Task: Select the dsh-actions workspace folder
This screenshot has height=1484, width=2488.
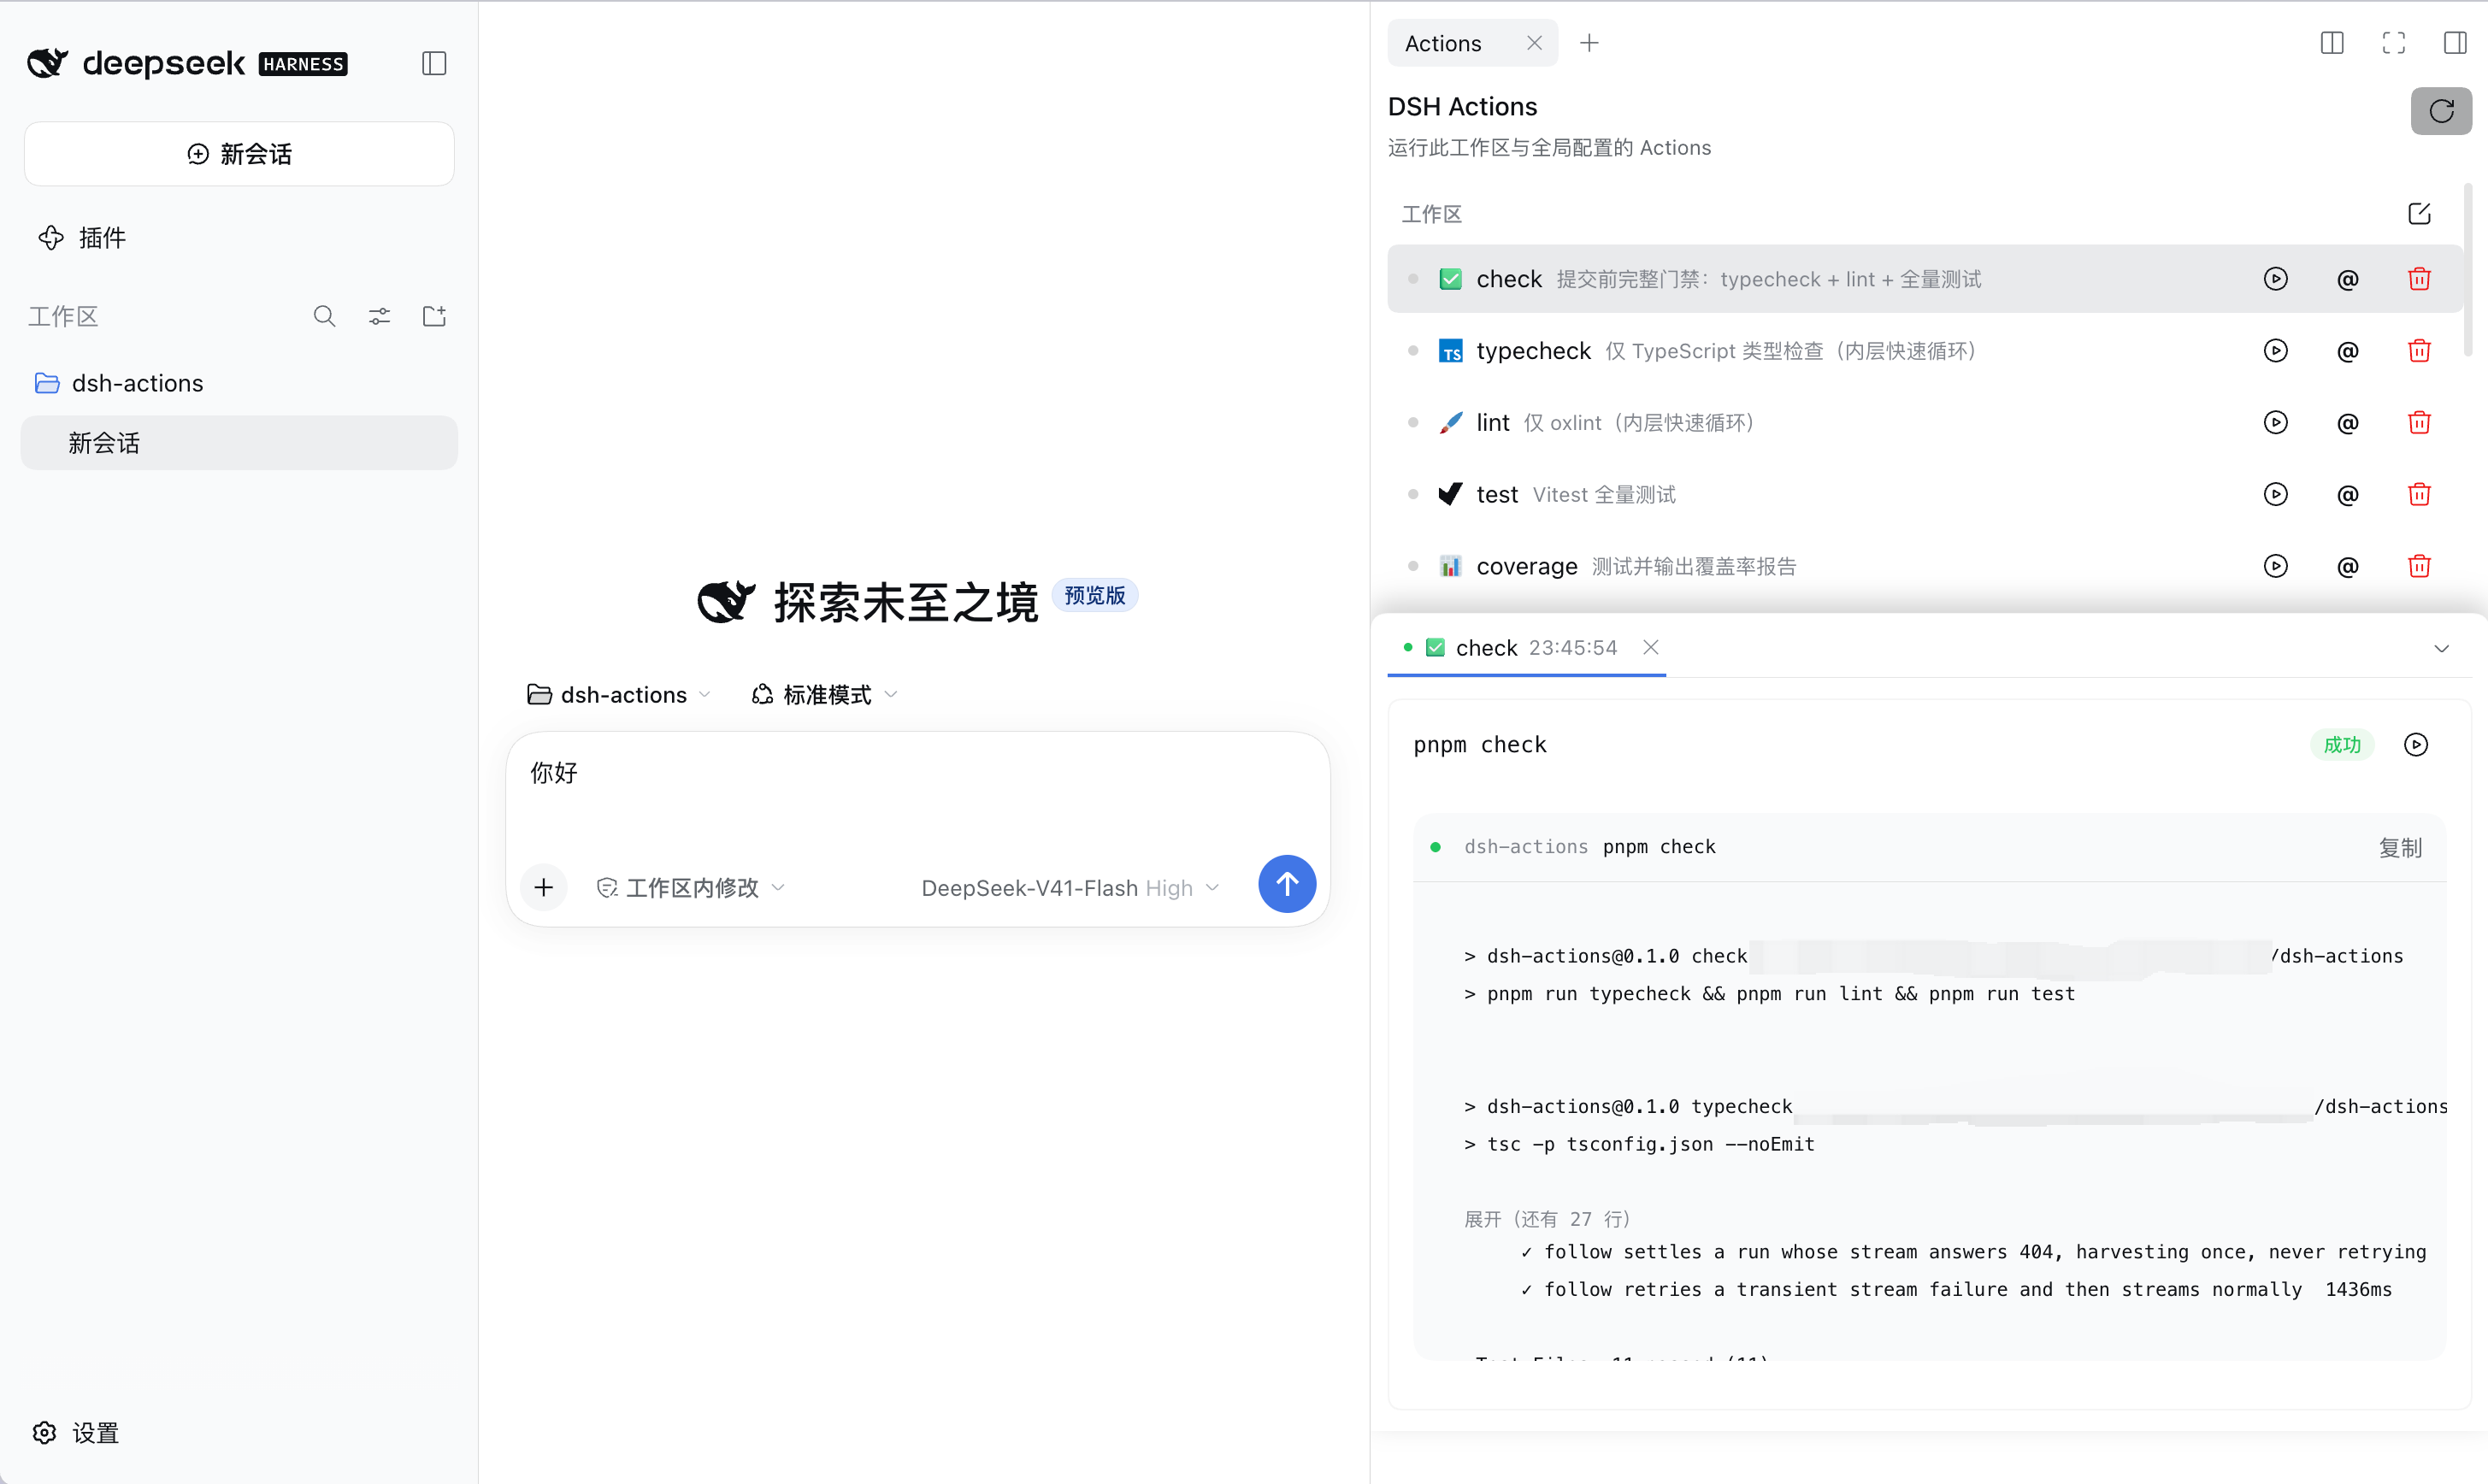Action: coord(239,383)
